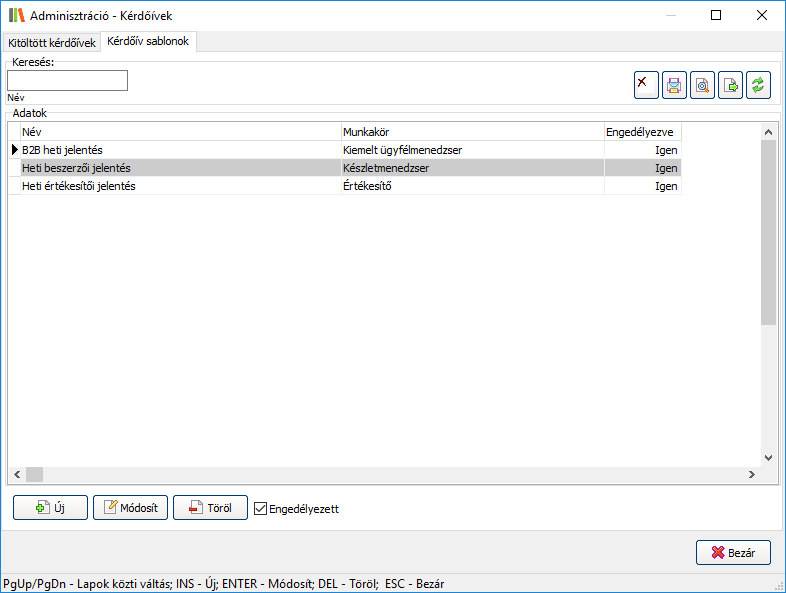Click the vertical scrollbar down arrow
Viewport: 786px width, 593px height.
tap(768, 457)
